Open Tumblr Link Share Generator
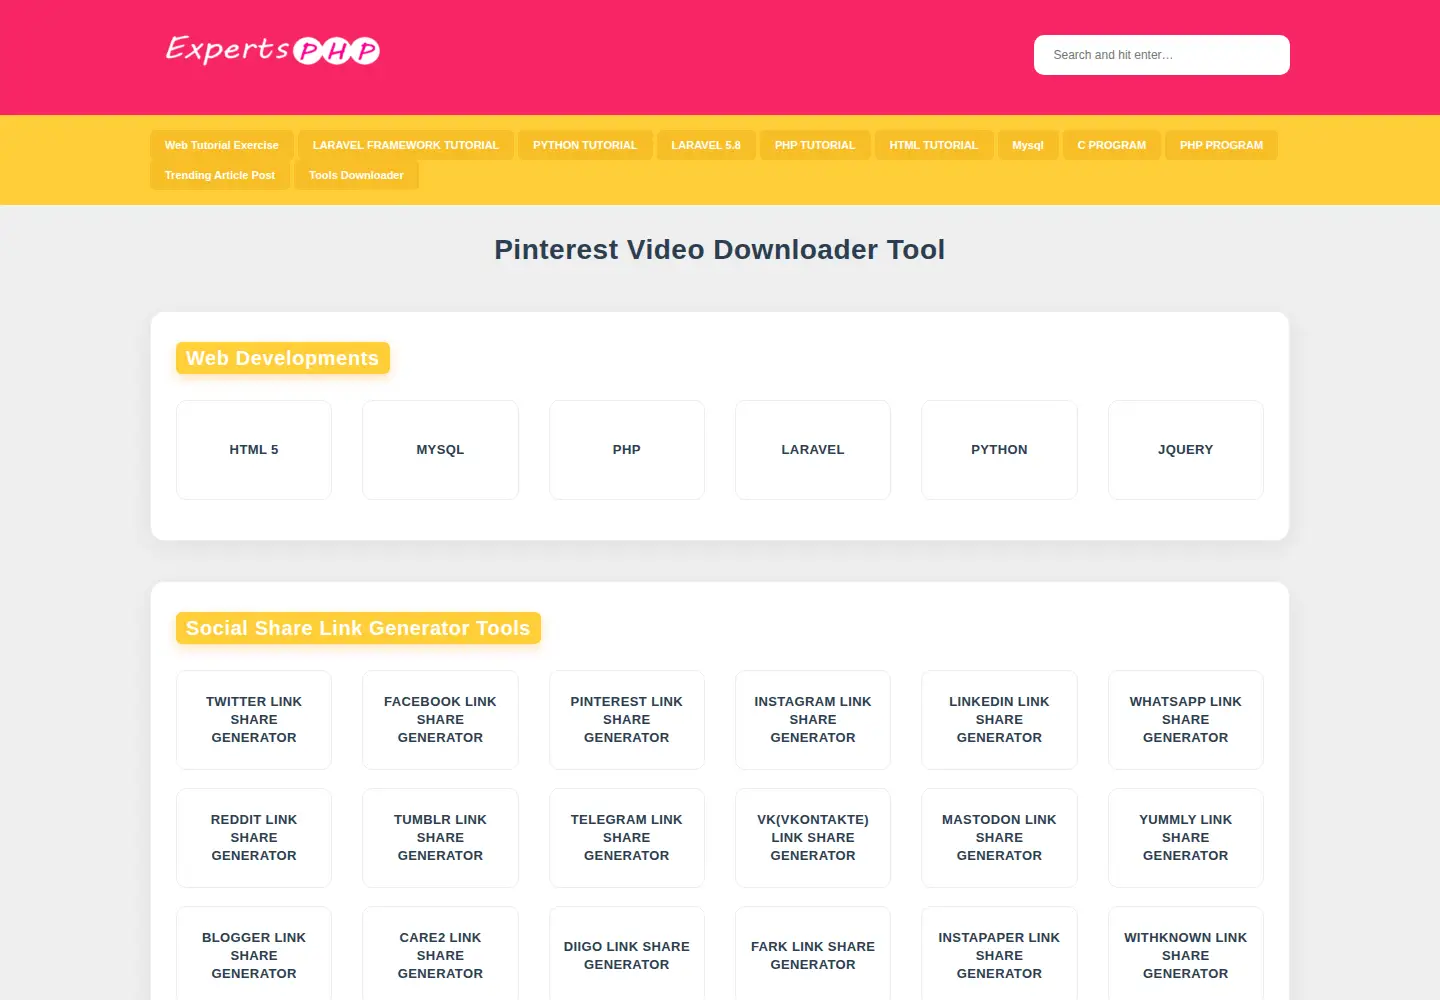1440x1000 pixels. (440, 838)
